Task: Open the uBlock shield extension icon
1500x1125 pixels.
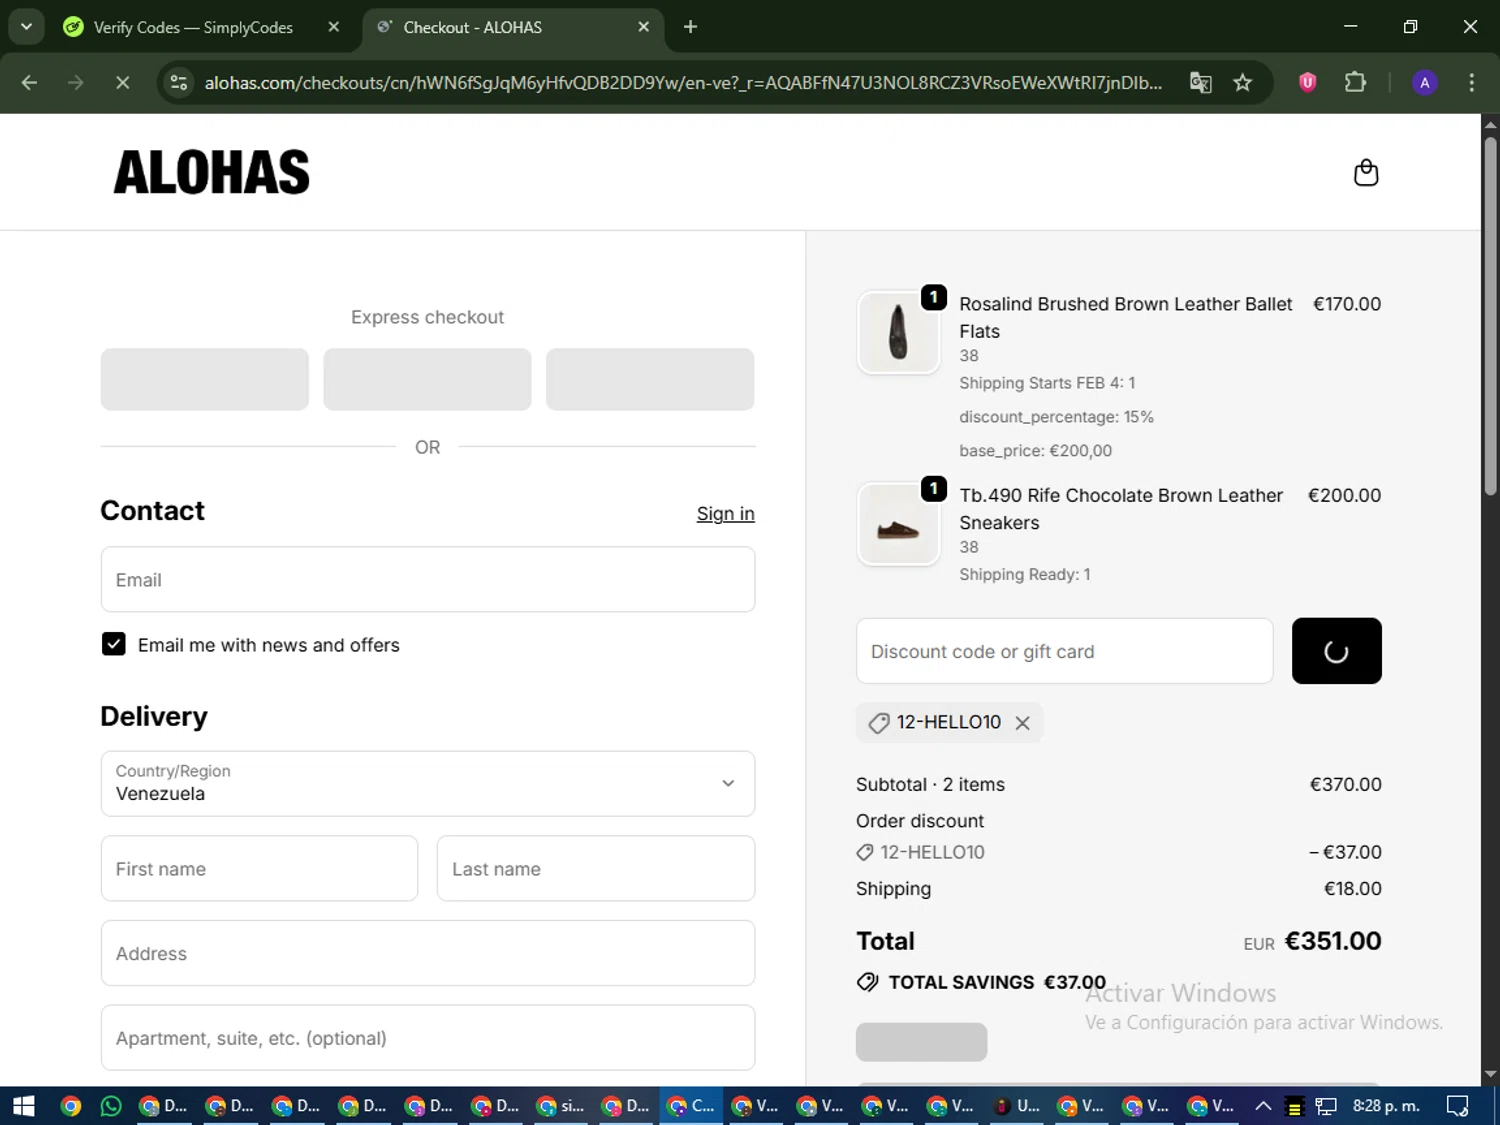Action: click(1308, 83)
